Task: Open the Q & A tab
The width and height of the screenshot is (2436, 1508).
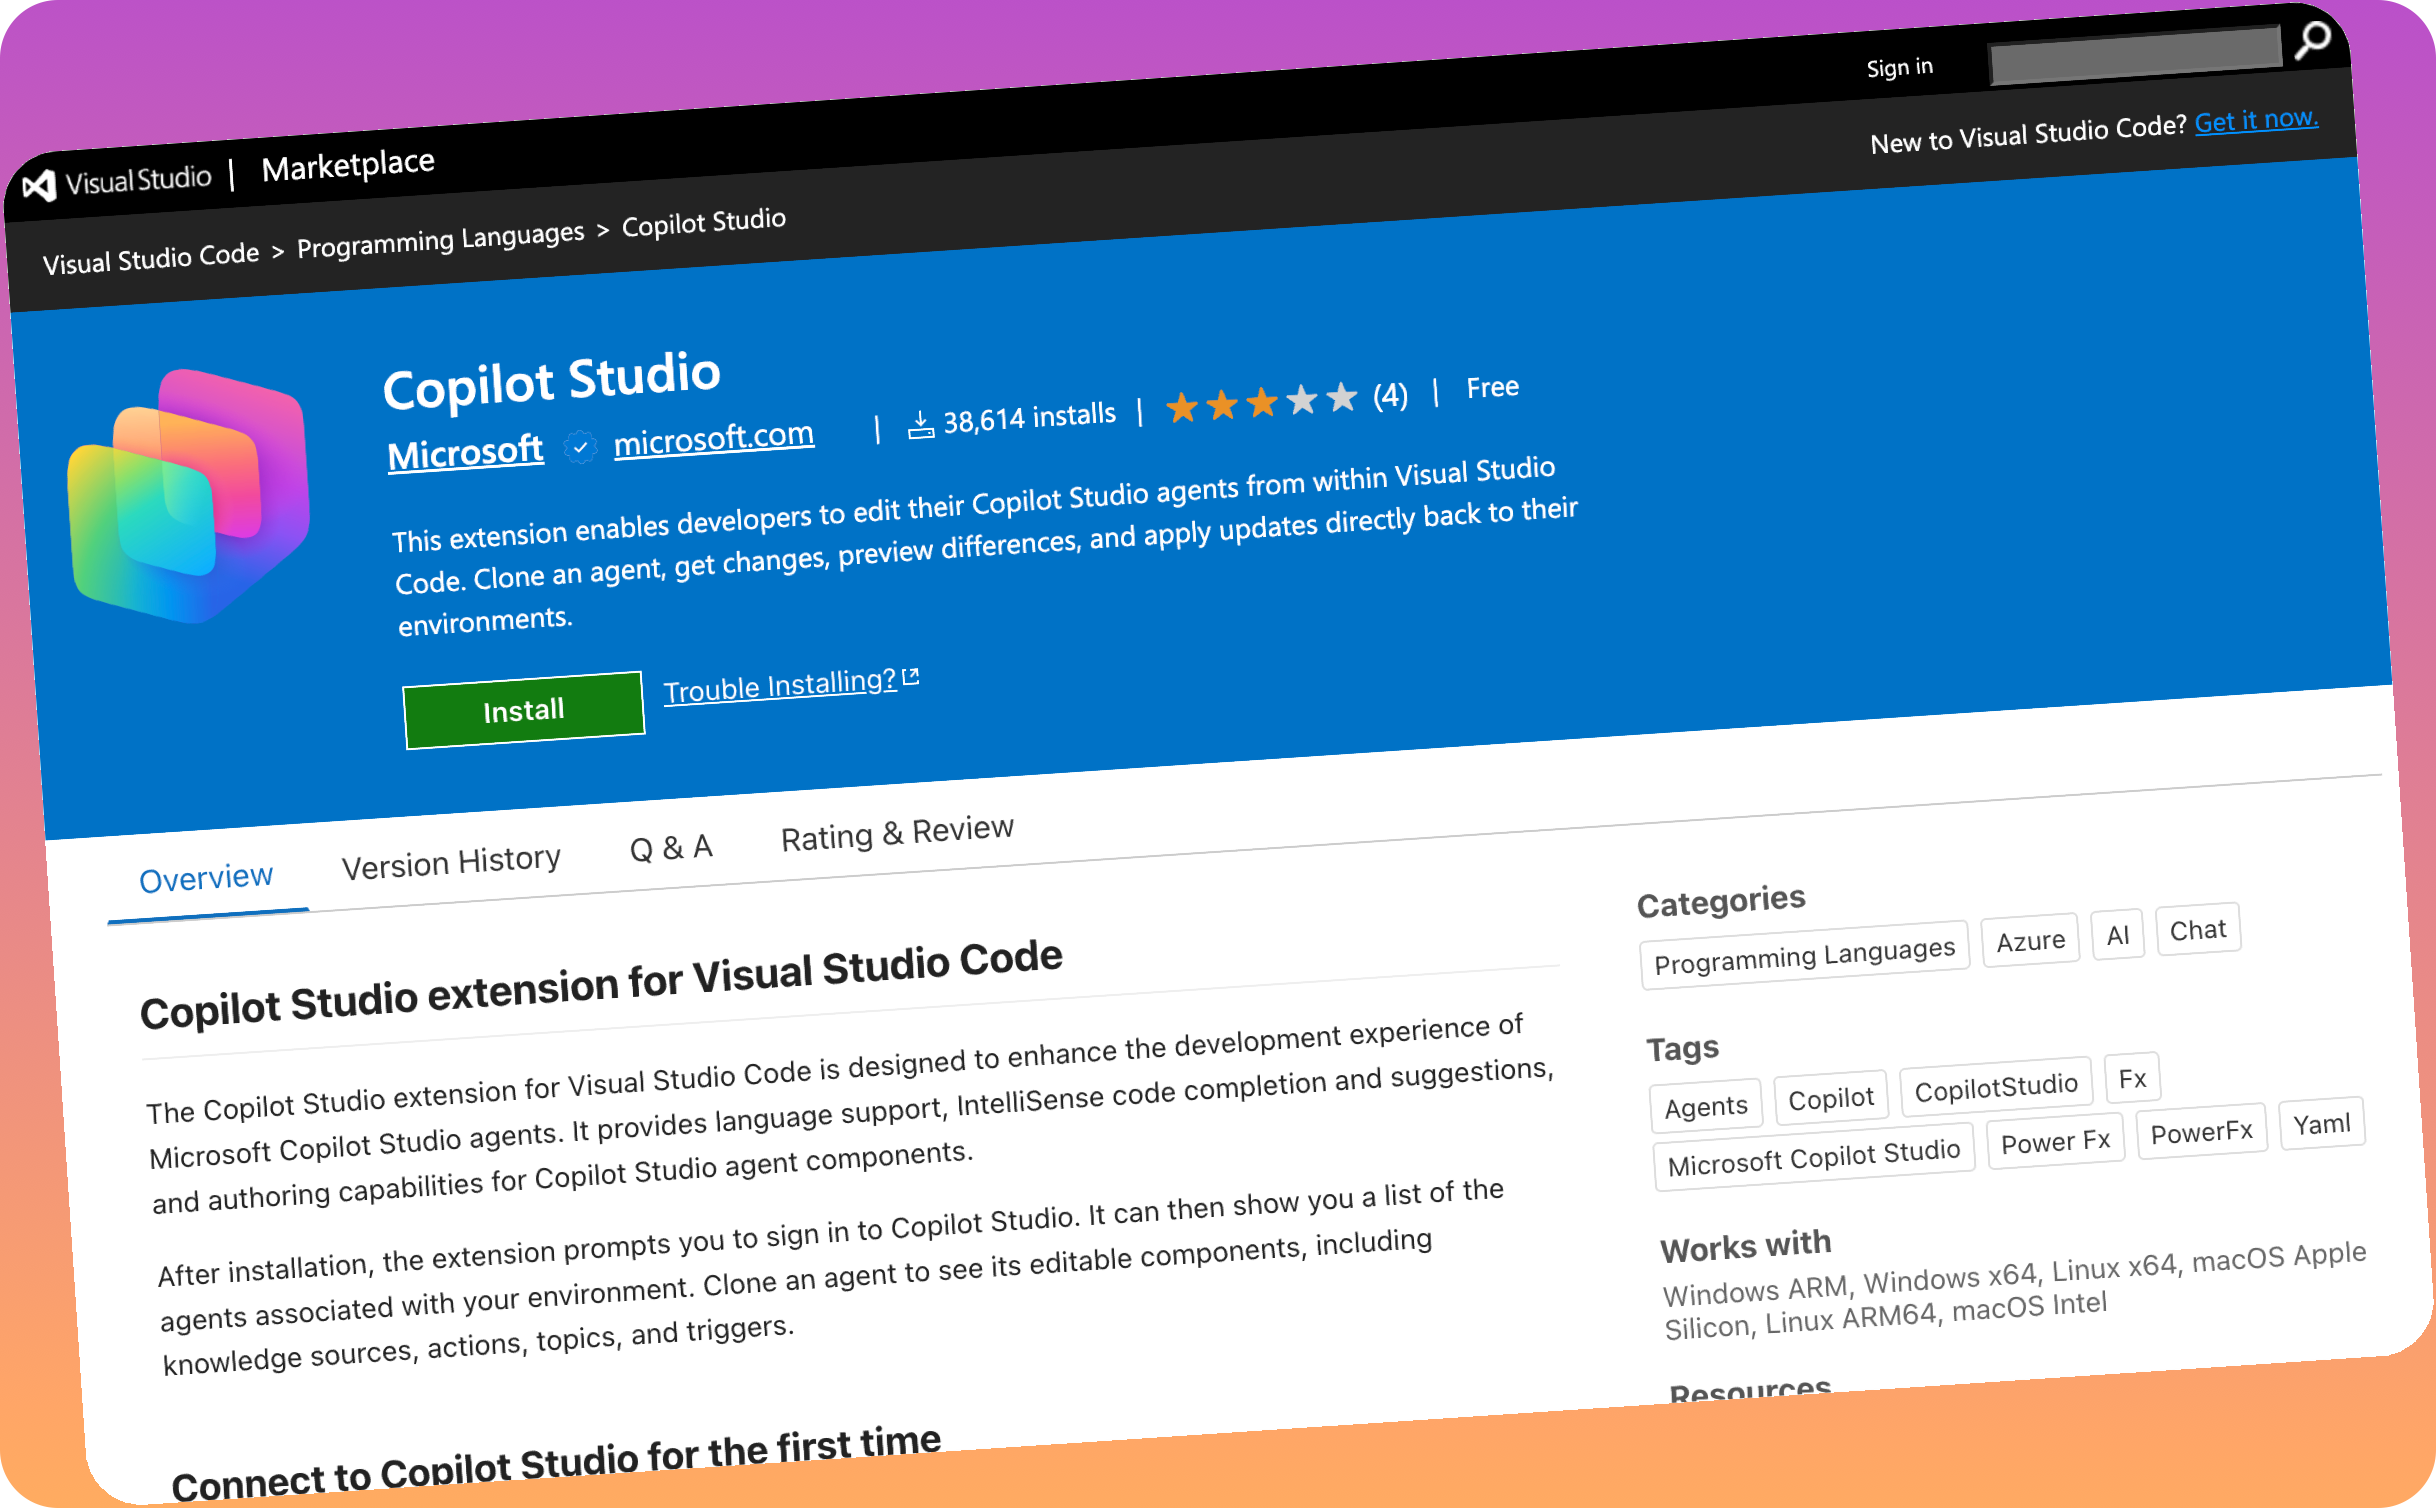Action: click(x=669, y=845)
